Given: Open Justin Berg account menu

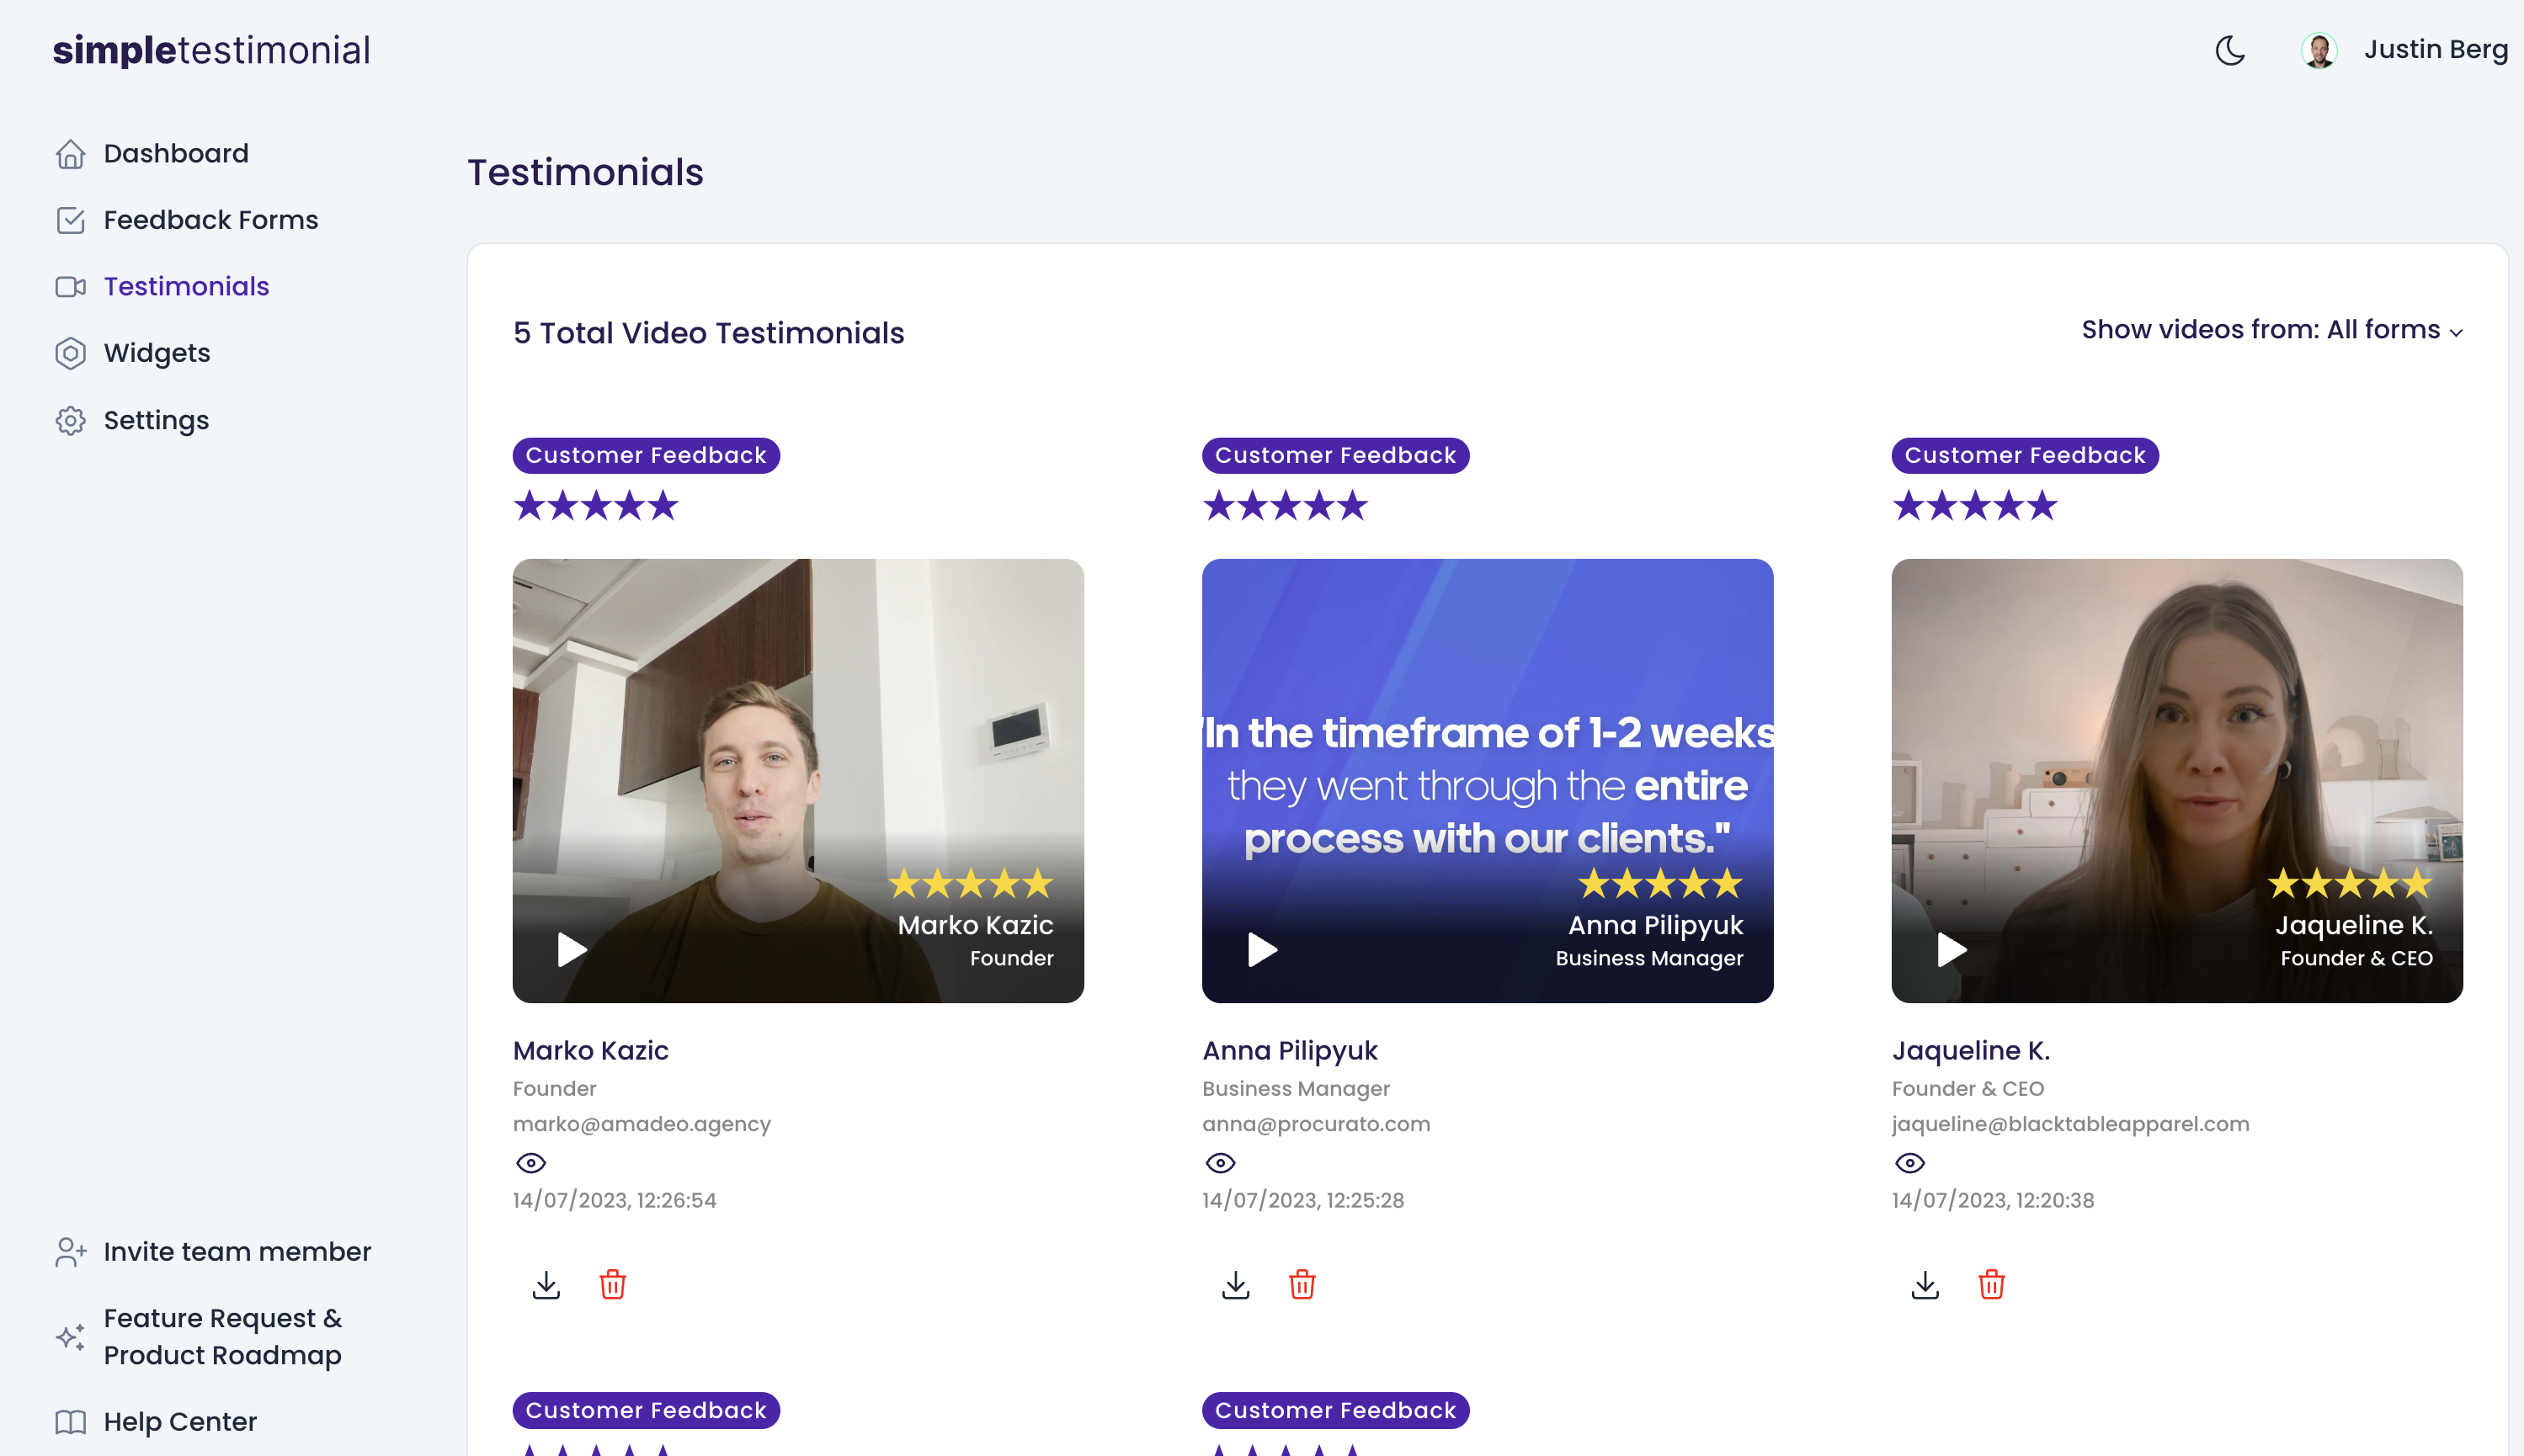Looking at the screenshot, I should (x=2435, y=50).
